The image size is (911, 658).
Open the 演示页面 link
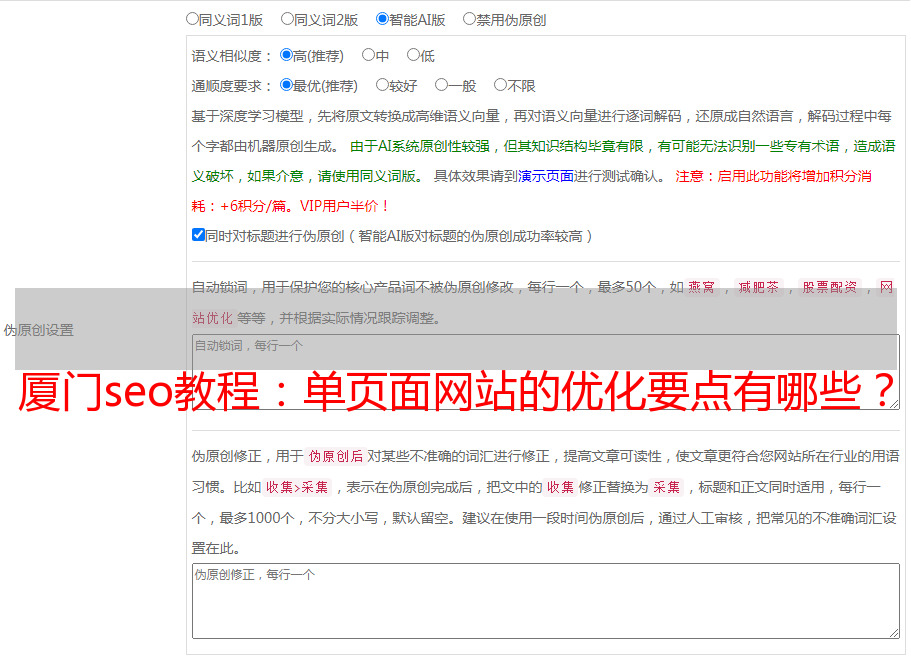click(546, 176)
